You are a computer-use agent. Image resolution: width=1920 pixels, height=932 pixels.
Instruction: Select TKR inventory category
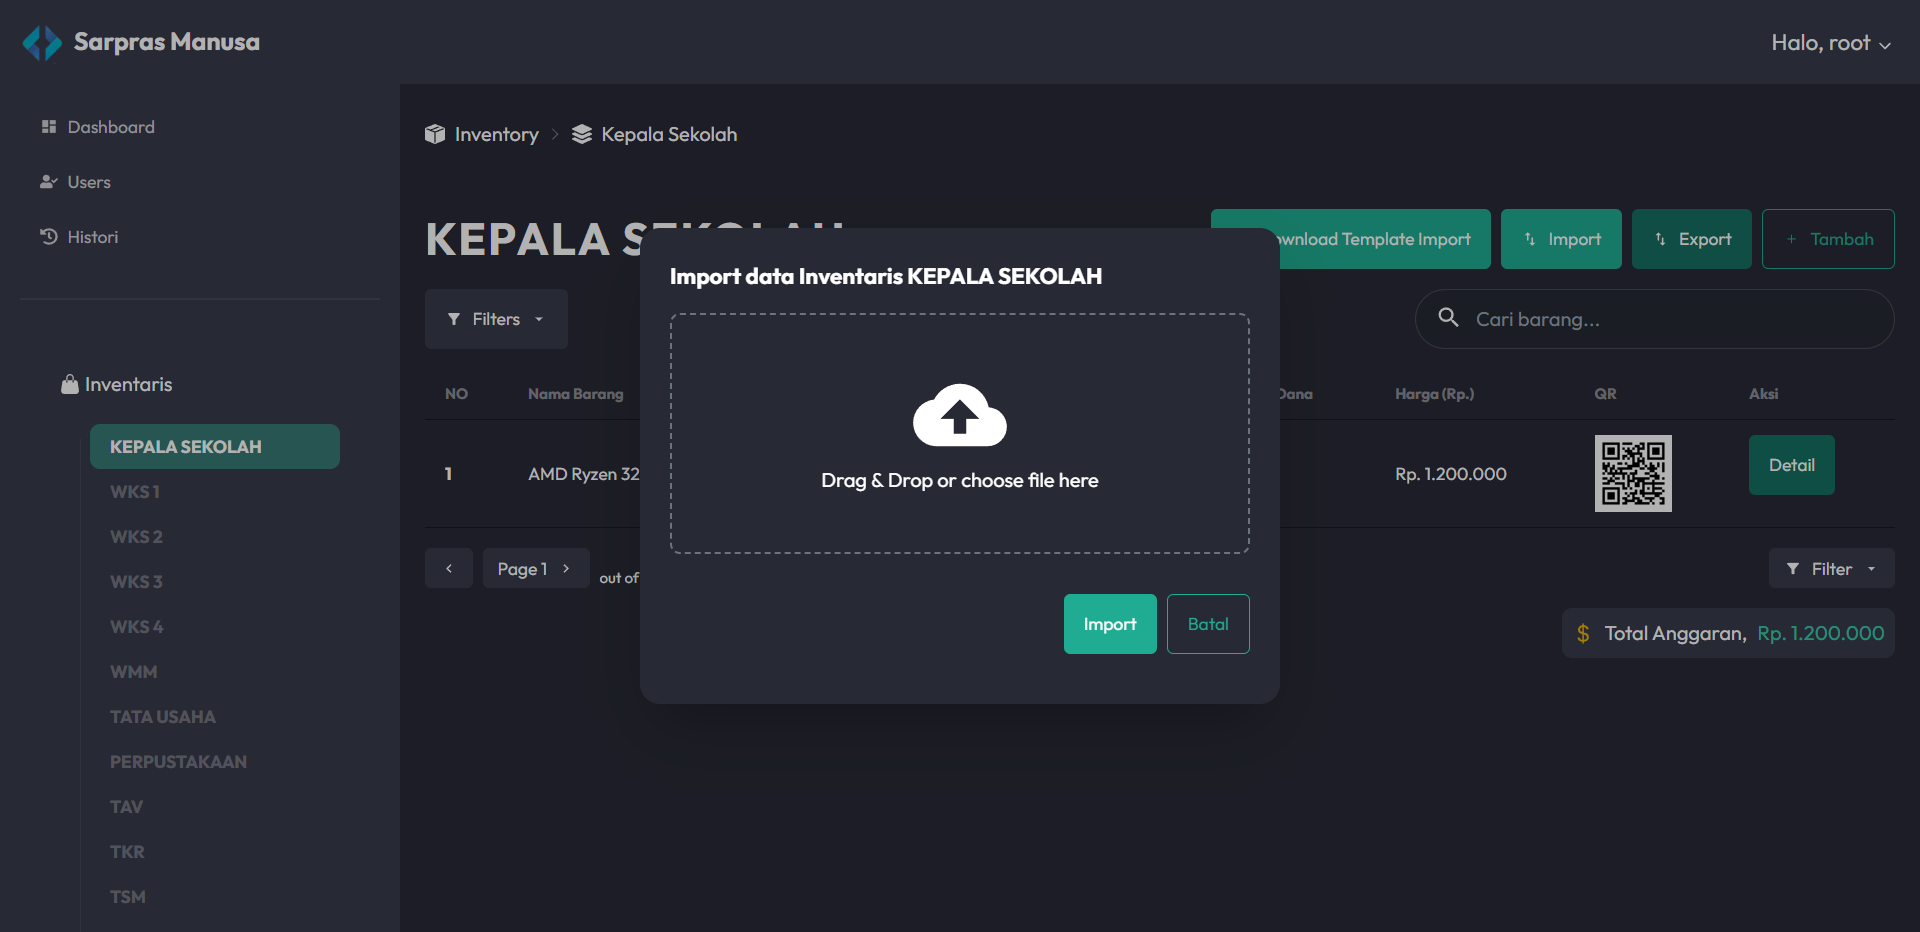coord(127,852)
